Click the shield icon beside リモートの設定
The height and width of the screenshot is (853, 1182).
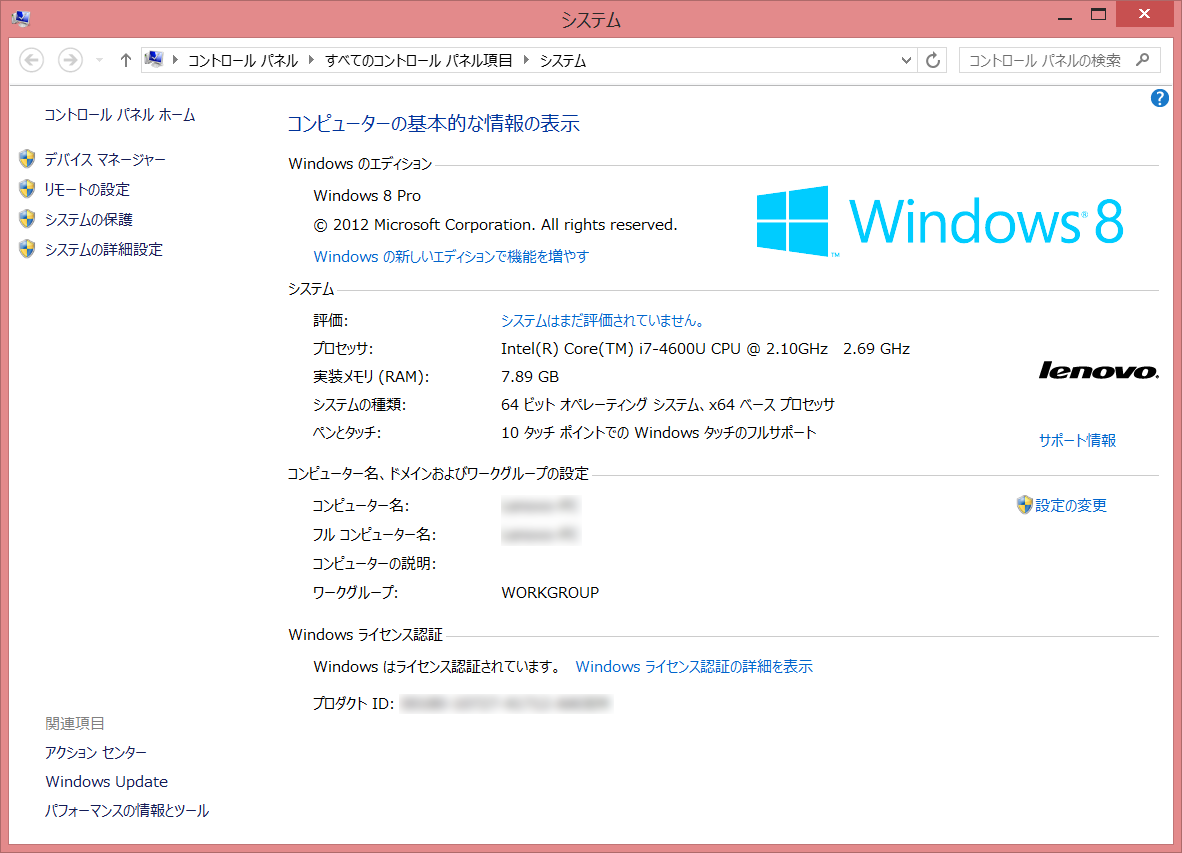point(27,188)
